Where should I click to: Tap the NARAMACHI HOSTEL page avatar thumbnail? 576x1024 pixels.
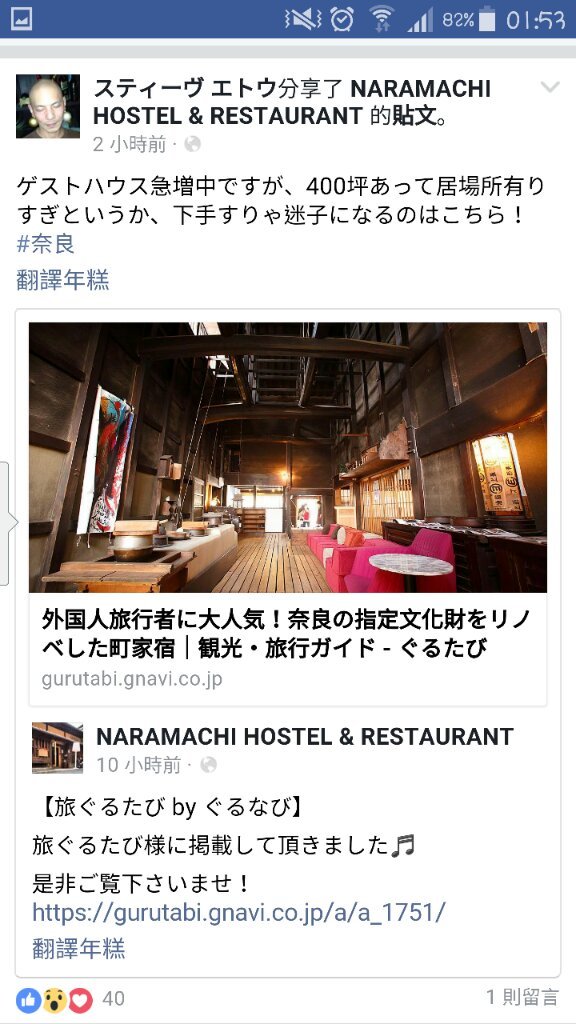pyautogui.click(x=57, y=748)
